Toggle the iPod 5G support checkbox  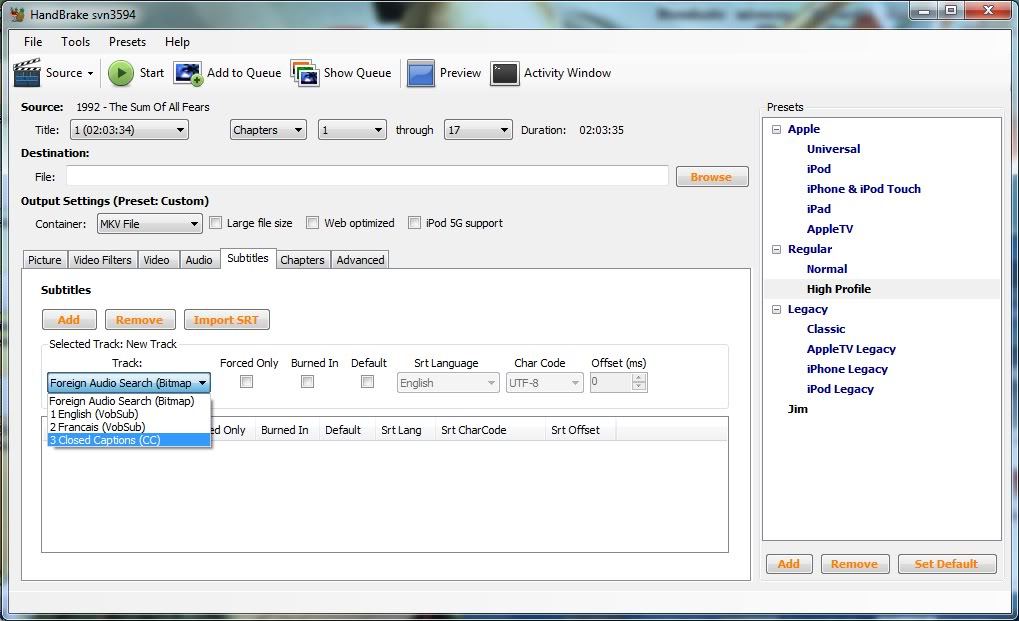coord(415,223)
